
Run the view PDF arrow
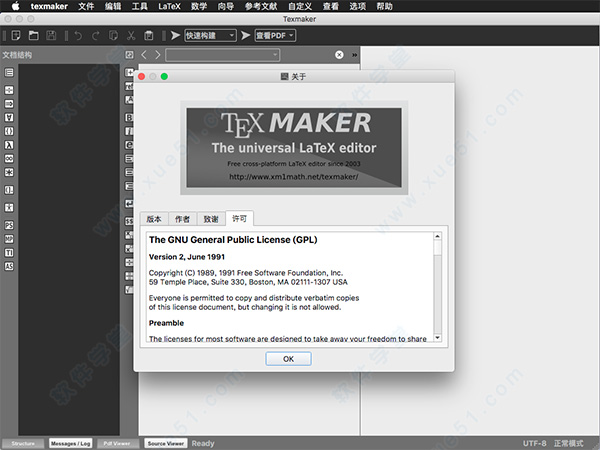[245, 36]
